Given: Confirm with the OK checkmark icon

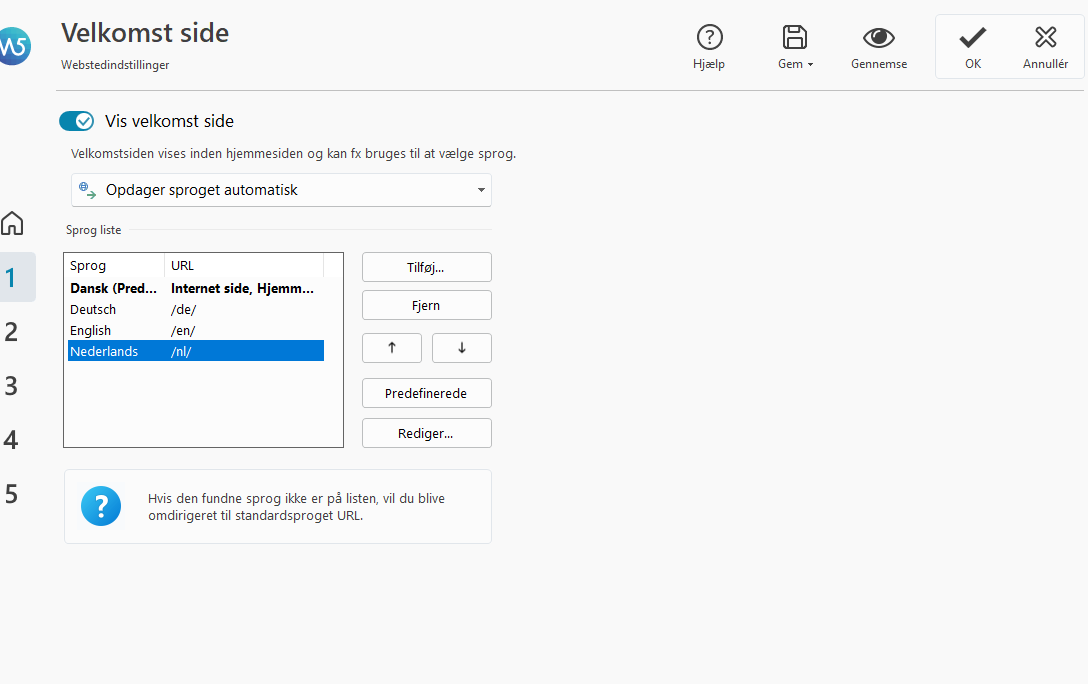Looking at the screenshot, I should [972, 38].
